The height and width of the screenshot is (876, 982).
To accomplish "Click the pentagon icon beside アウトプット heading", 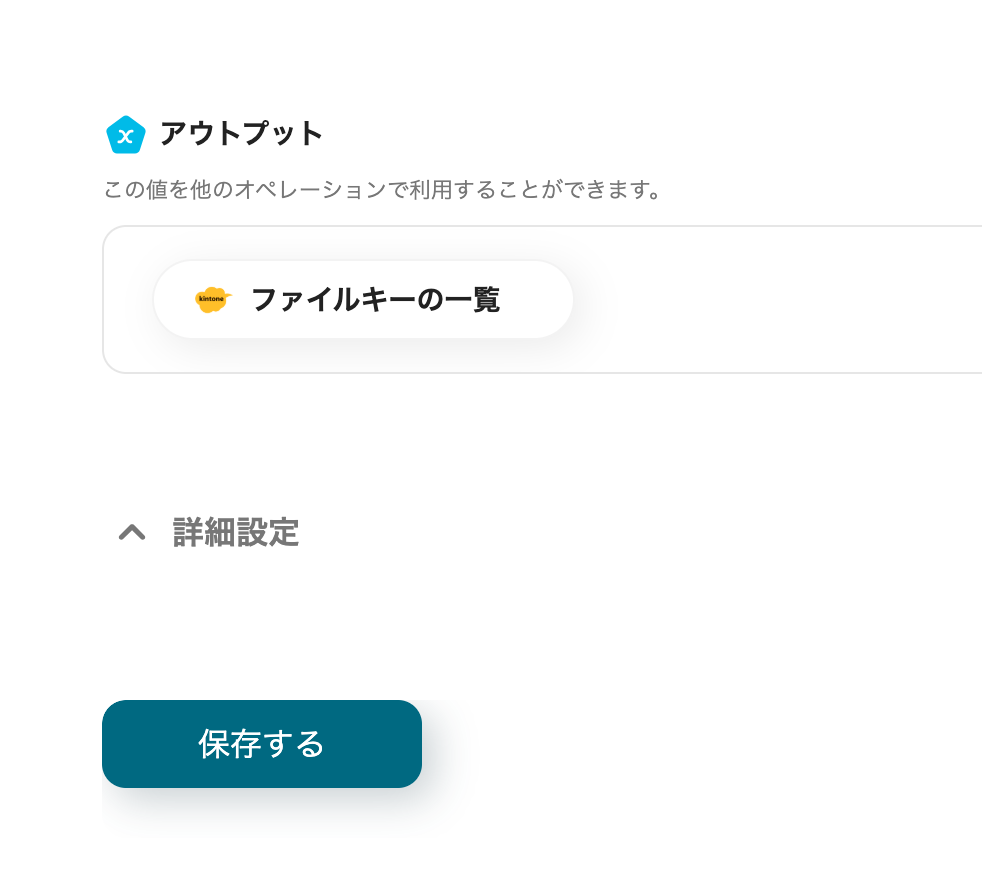I will click(124, 134).
